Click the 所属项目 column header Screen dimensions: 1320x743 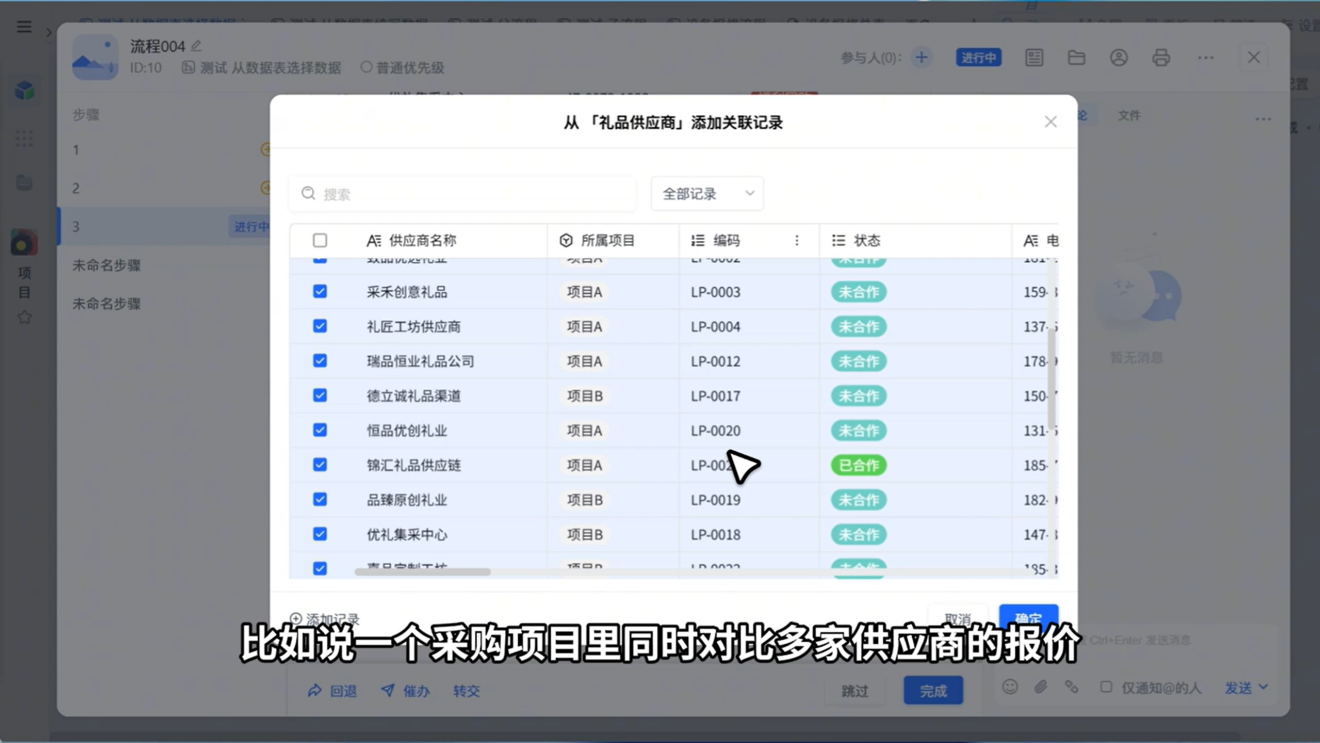[608, 240]
